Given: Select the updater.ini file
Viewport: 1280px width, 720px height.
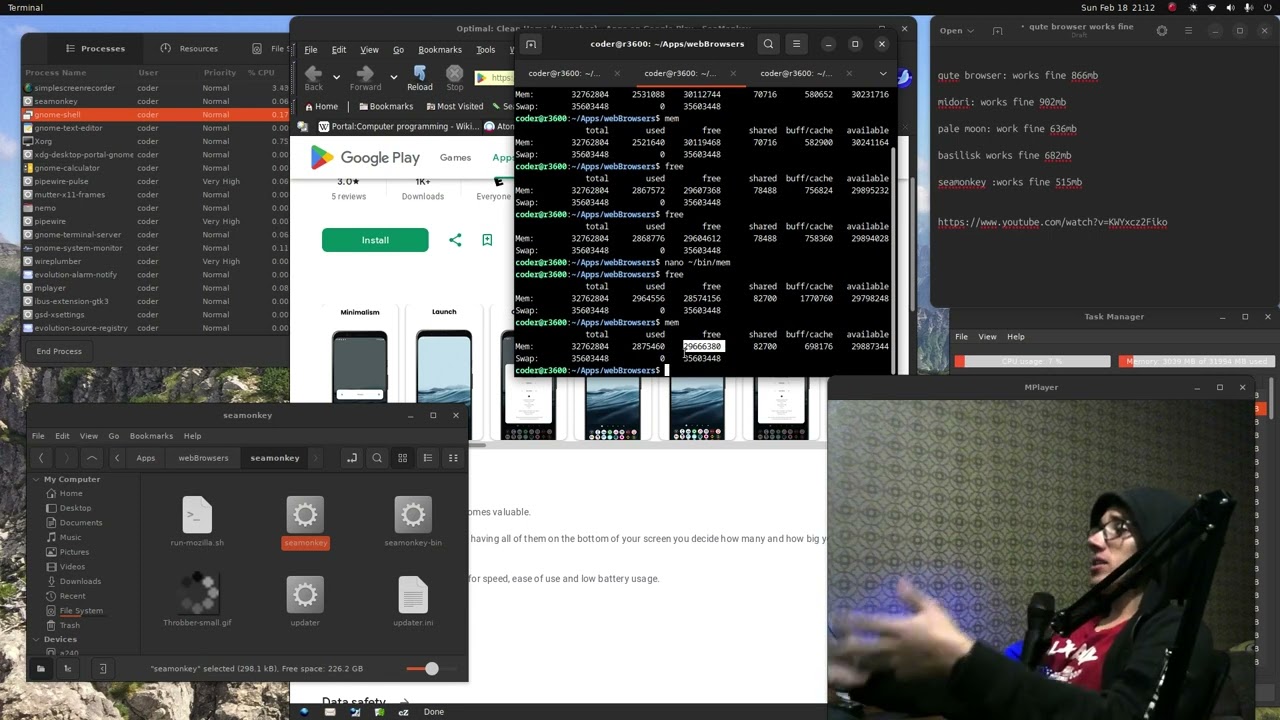Looking at the screenshot, I should pyautogui.click(x=413, y=600).
